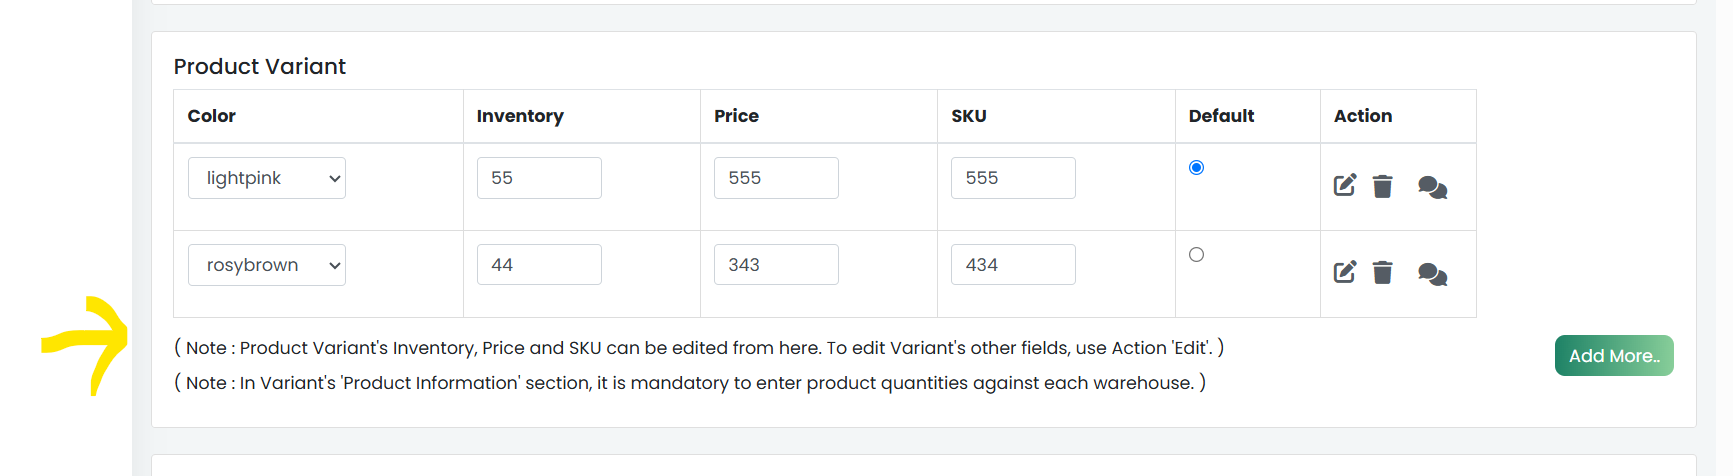Focus lightpink price field showing 555
The height and width of the screenshot is (476, 1733).
[776, 178]
